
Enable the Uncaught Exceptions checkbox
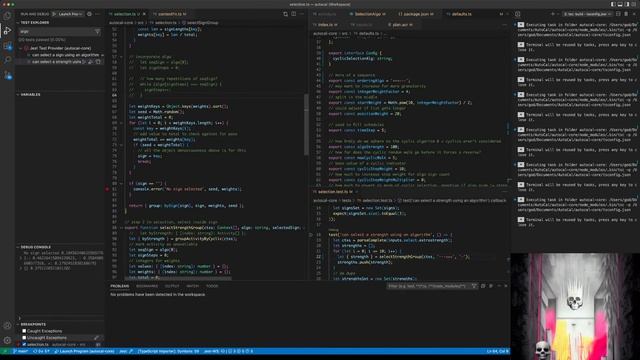point(24,338)
